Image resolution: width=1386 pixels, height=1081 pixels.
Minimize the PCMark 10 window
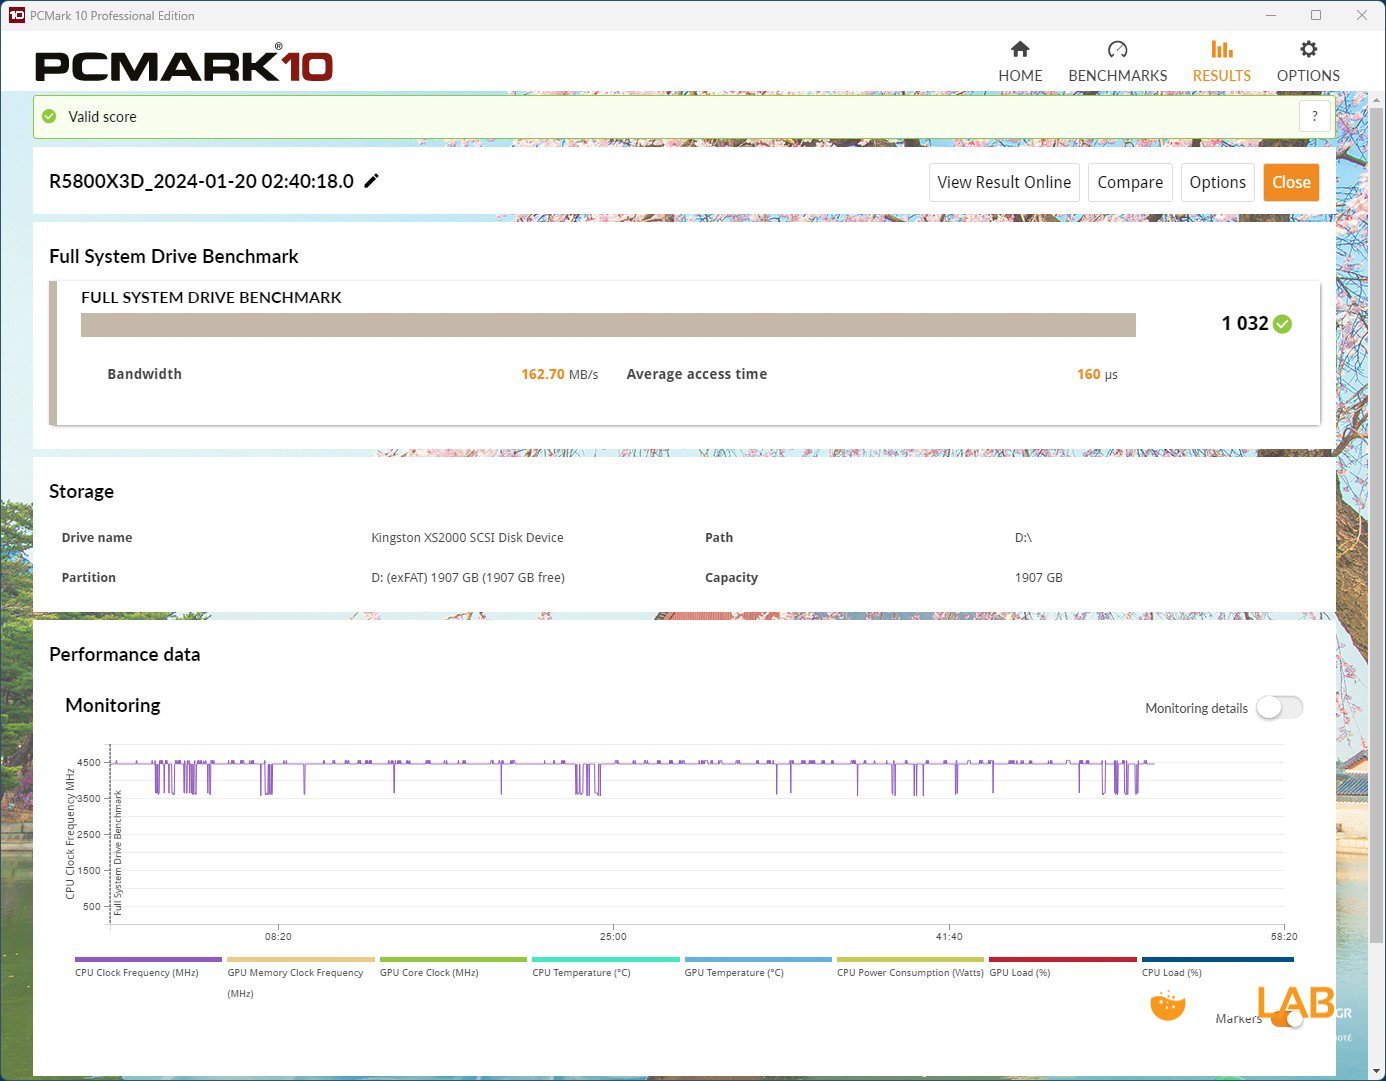(x=1271, y=15)
